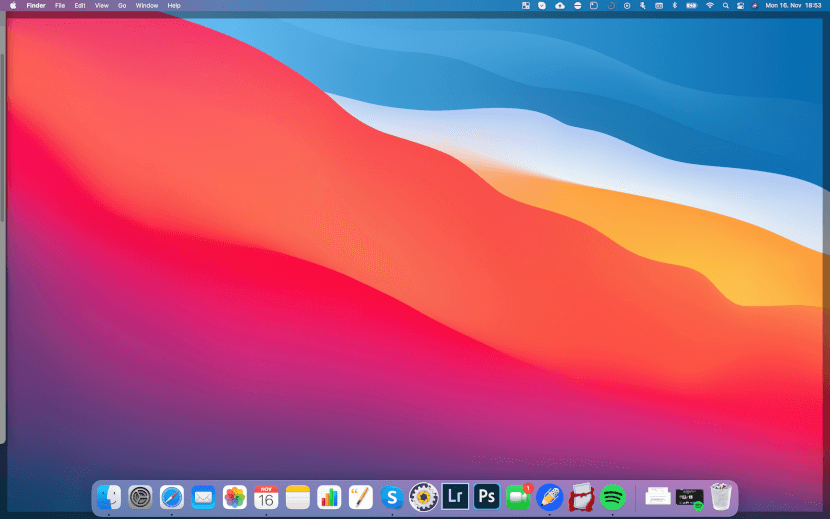The image size is (830, 519).
Task: Toggle Bluetooth status menu
Action: pyautogui.click(x=674, y=5)
